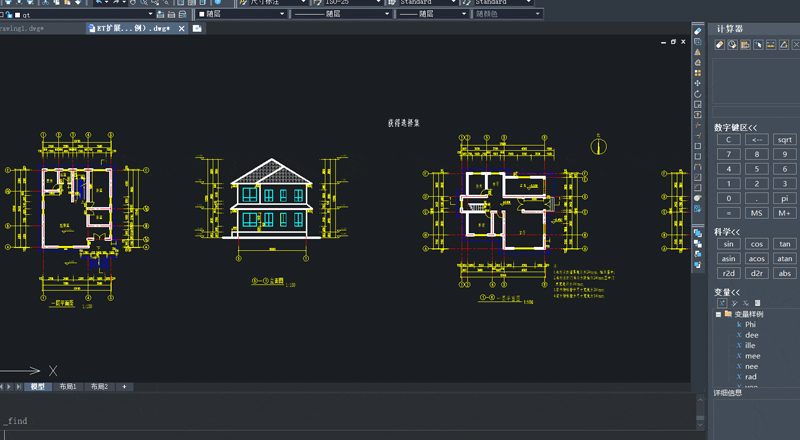Click the calculator's Angle of Line icon
The height and width of the screenshot is (440, 800).
point(784,45)
